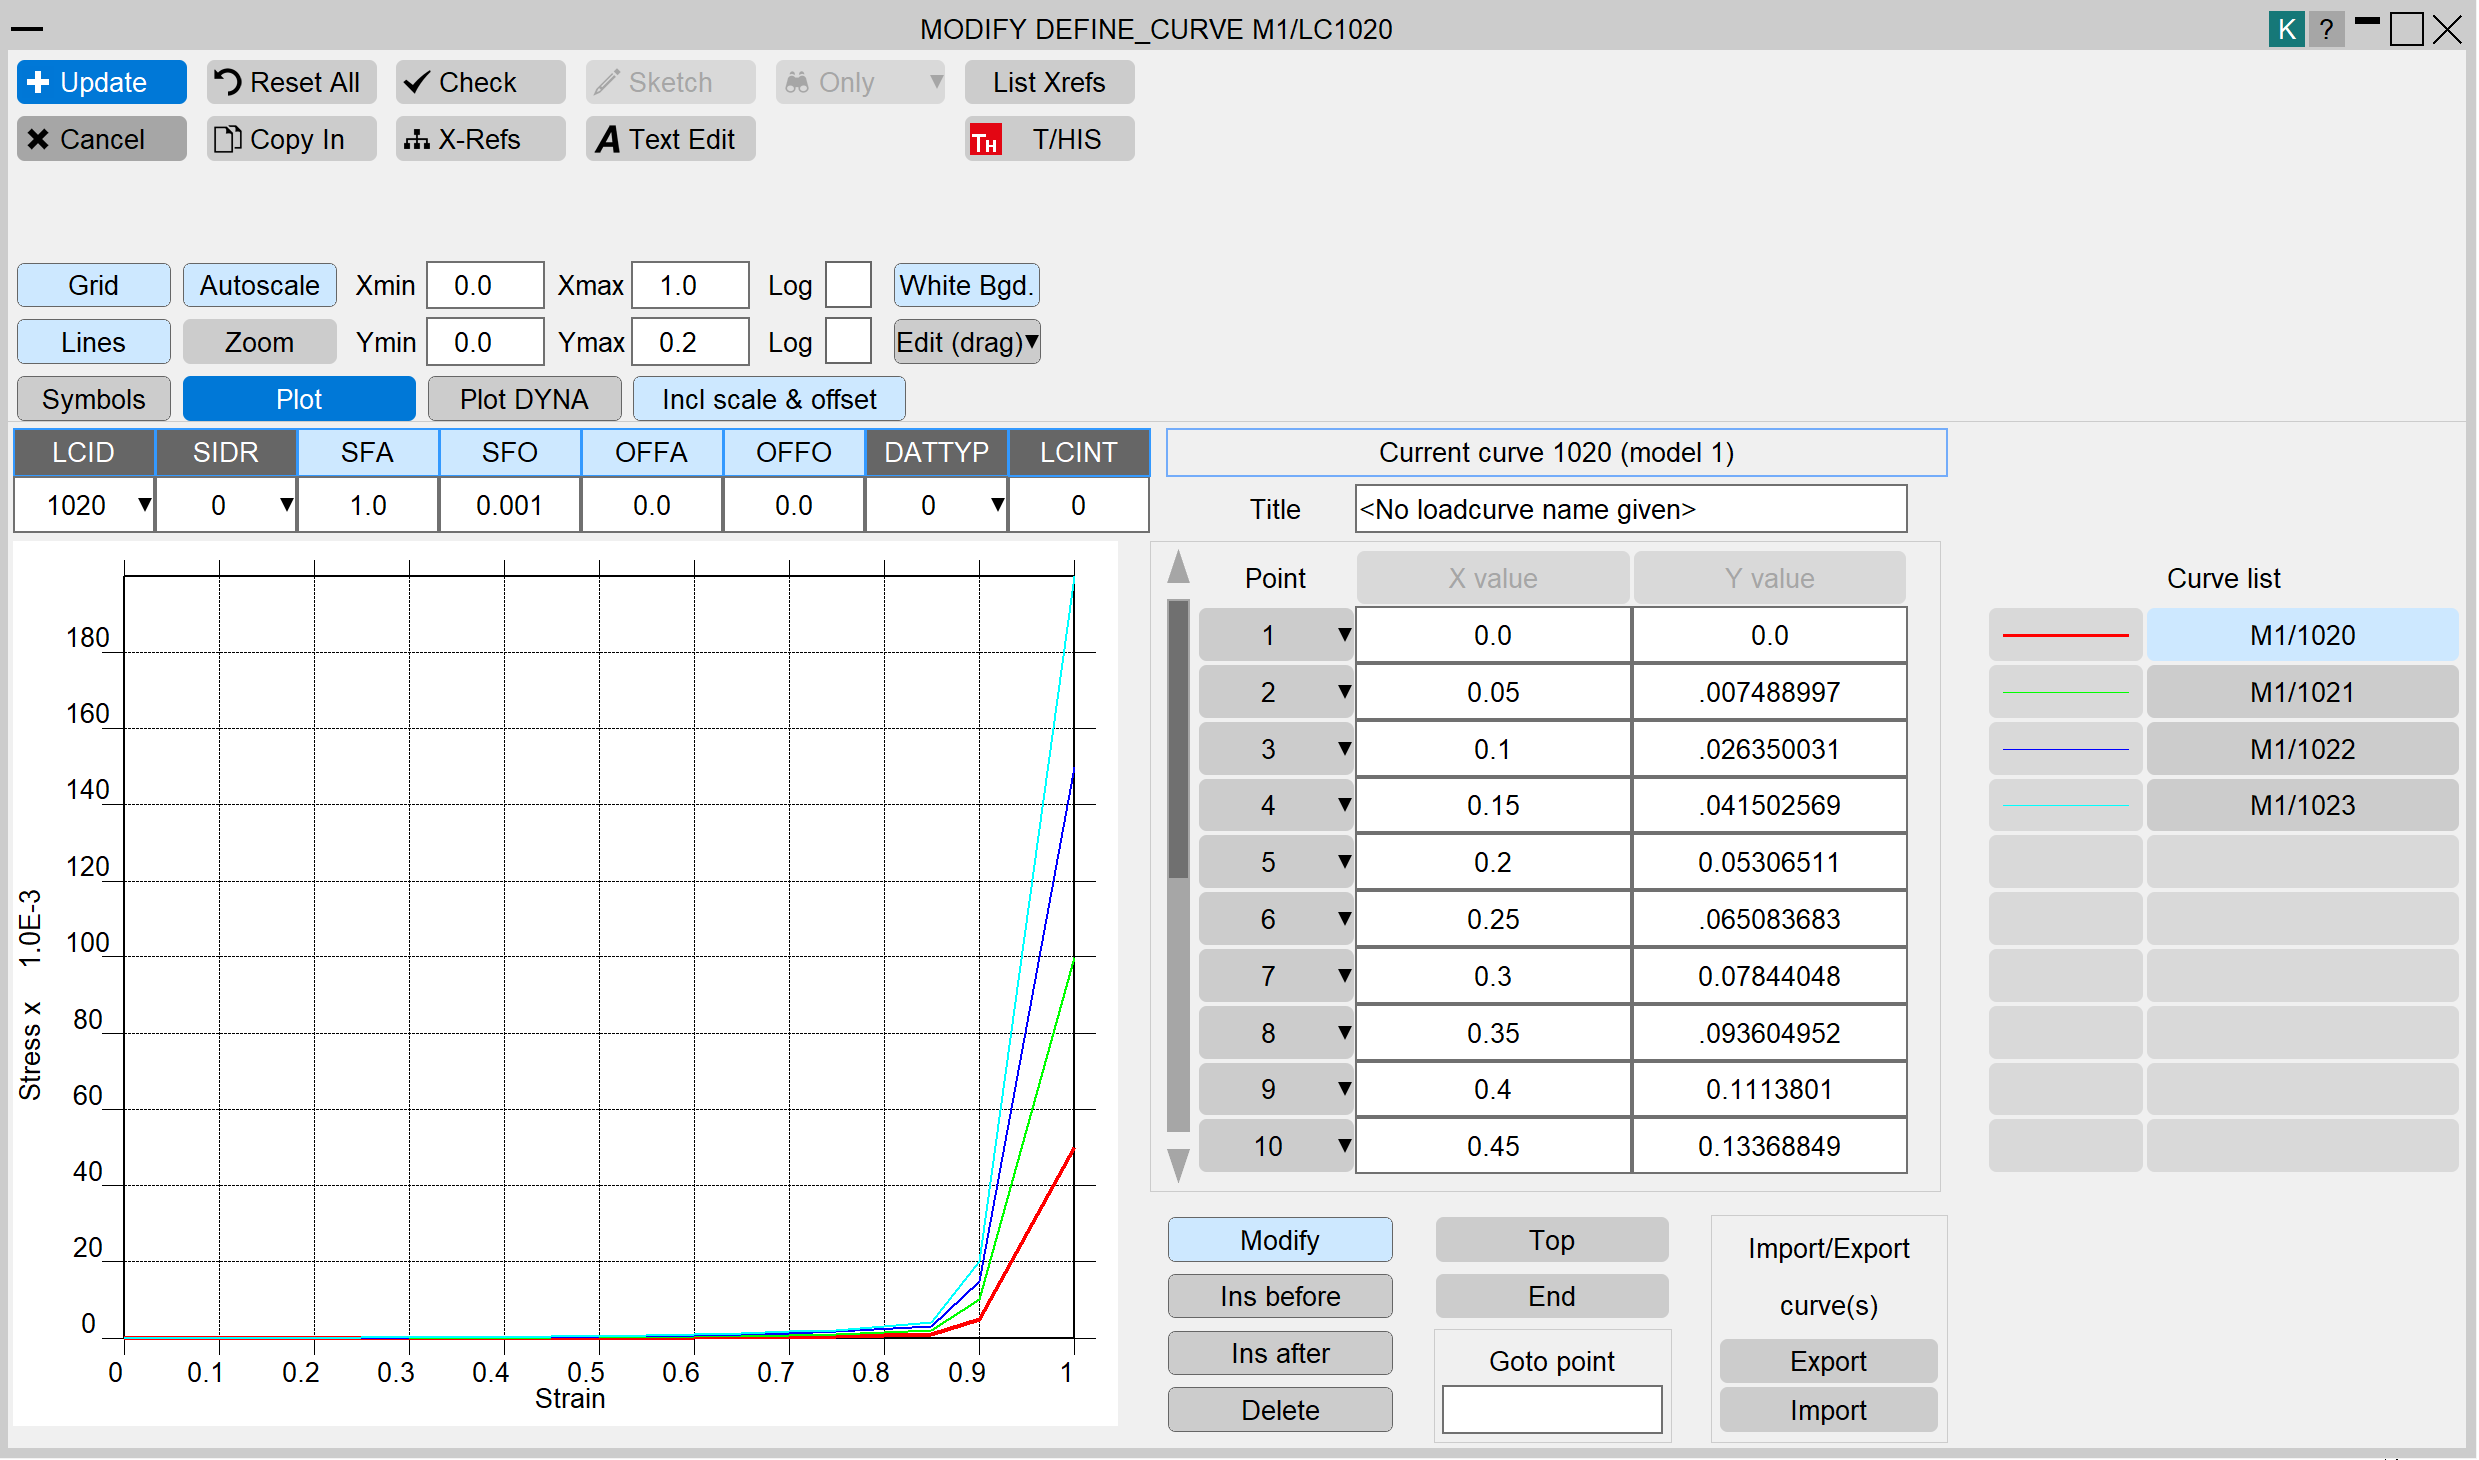Open point 5 row dropdown arrow
This screenshot has width=2479, height=1460.
point(1344,862)
